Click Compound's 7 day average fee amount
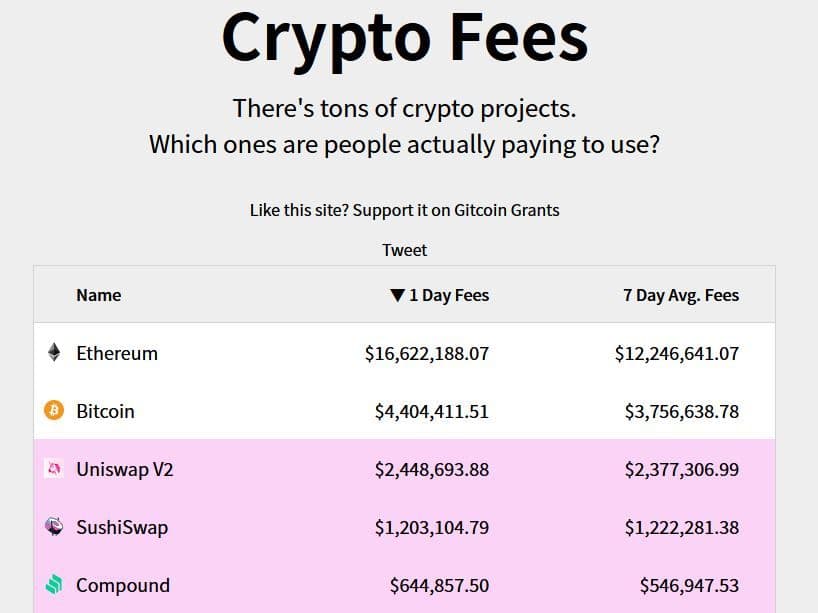Image resolution: width=818 pixels, height=613 pixels. tap(689, 585)
